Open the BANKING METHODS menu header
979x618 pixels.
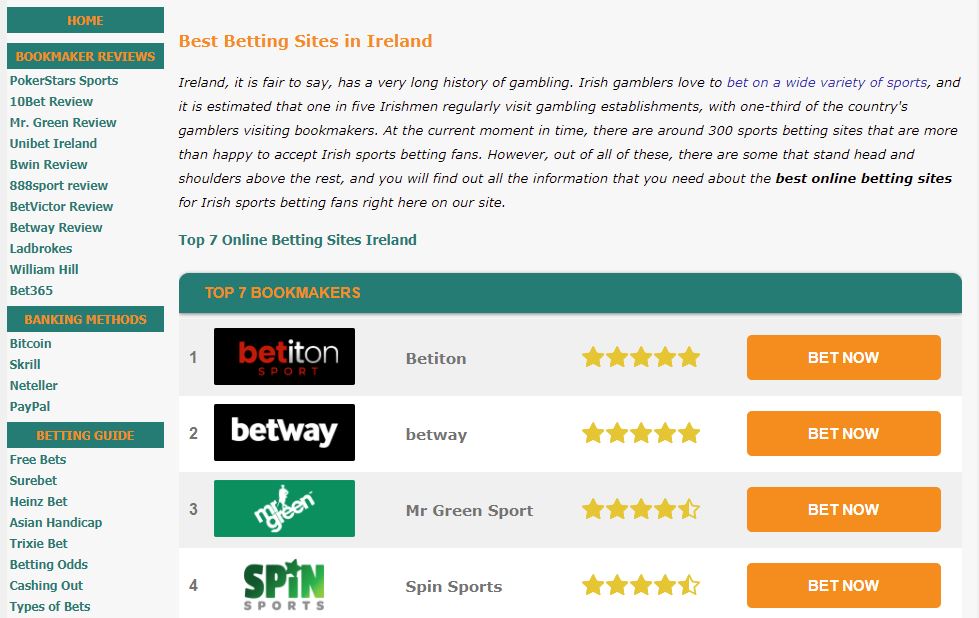click(86, 319)
